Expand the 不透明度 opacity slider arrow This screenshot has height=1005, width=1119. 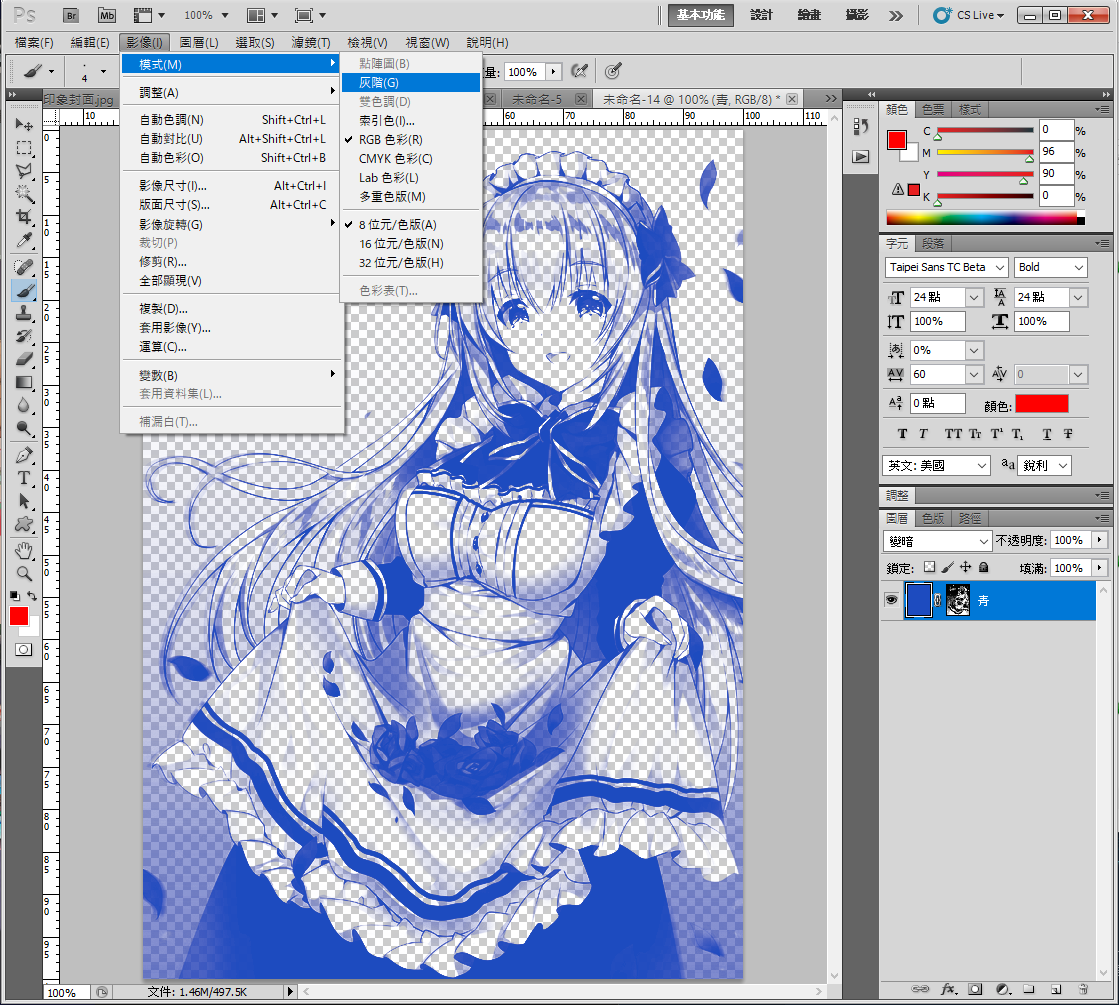pyautogui.click(x=1100, y=540)
